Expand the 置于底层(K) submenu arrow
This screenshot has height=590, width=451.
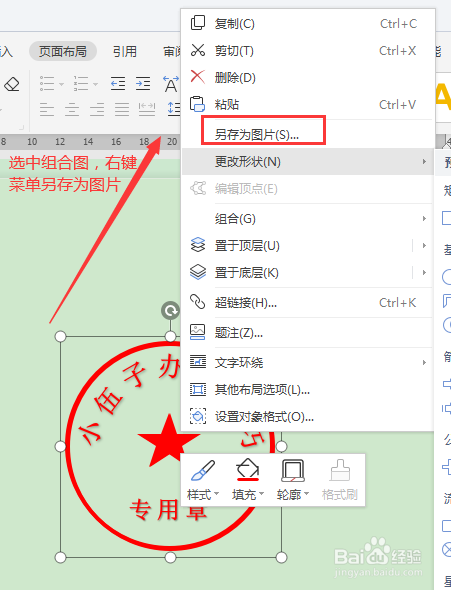tap(424, 273)
